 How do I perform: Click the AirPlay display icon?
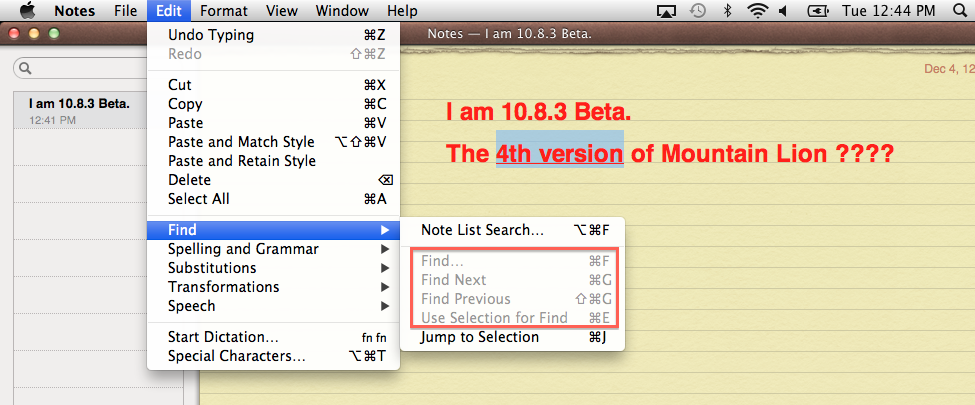tap(667, 11)
